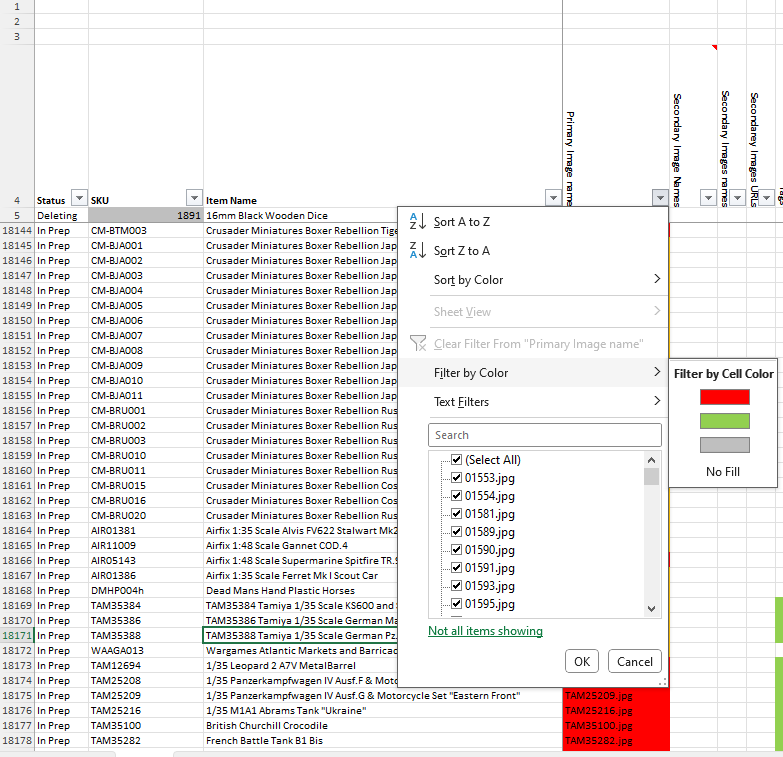Open Text Filters menu entry
783x757 pixels.
(533, 401)
